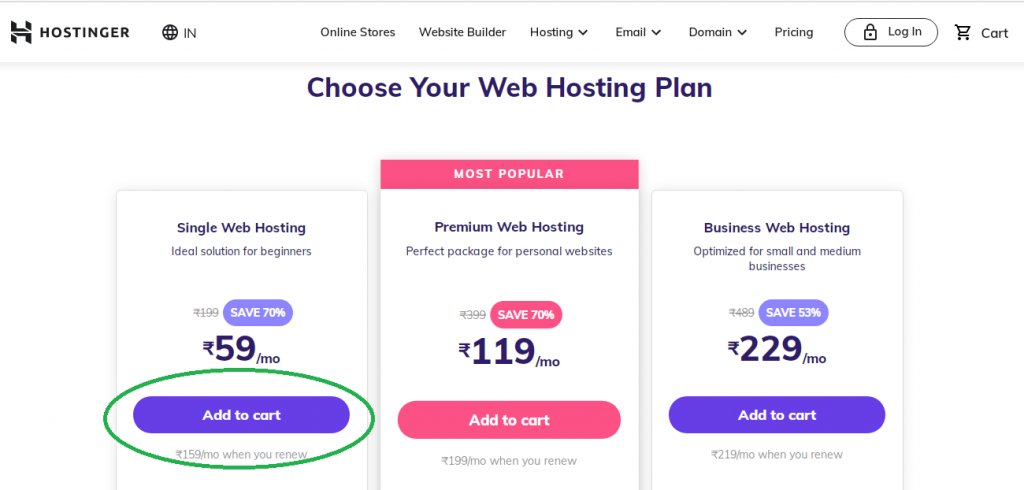Click the globe language icon

click(170, 32)
